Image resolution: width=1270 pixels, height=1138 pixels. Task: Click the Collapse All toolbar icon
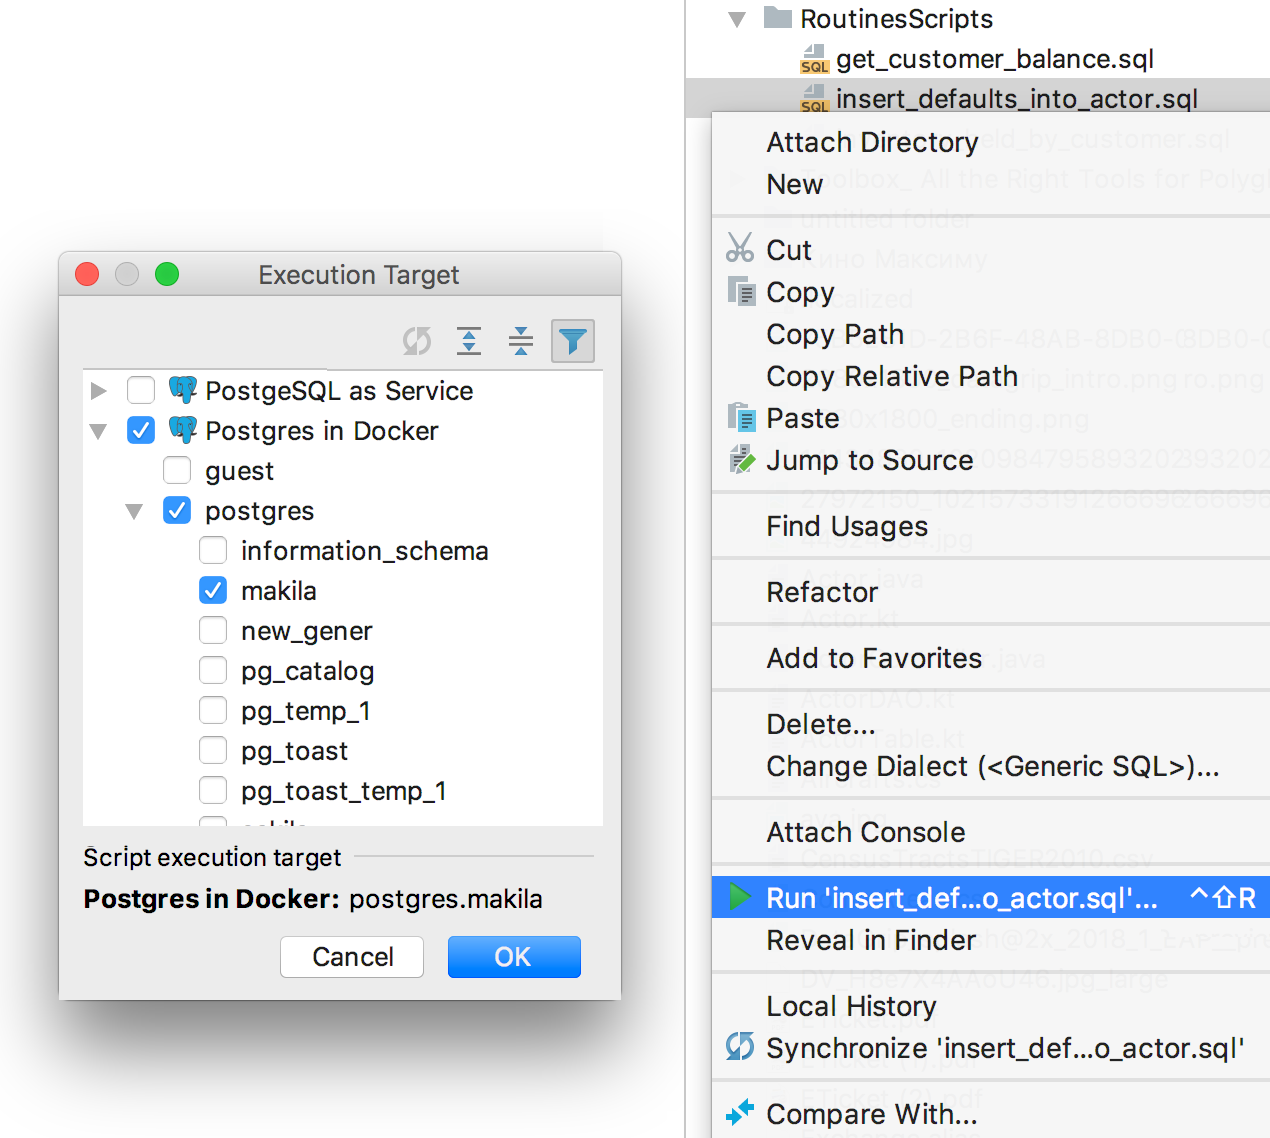[521, 342]
